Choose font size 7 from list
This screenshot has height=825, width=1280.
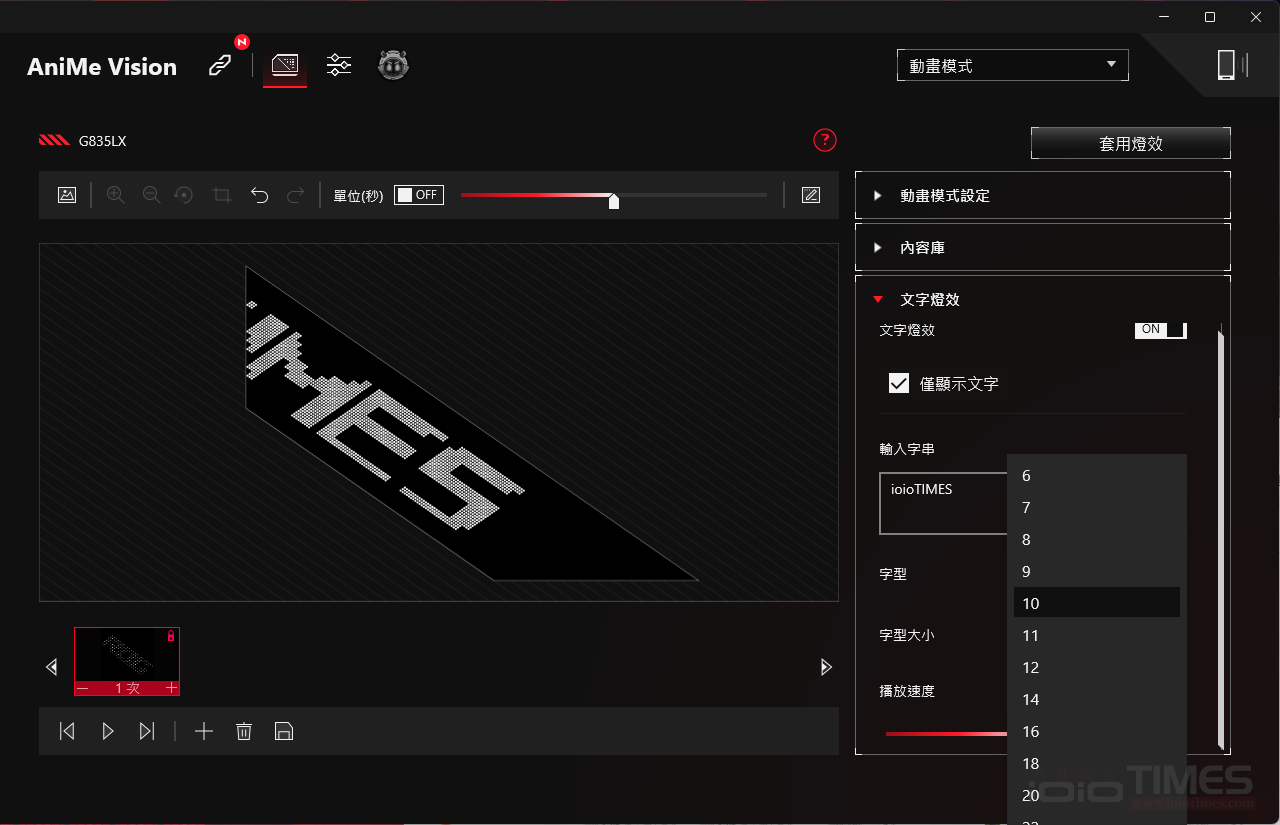click(1097, 508)
